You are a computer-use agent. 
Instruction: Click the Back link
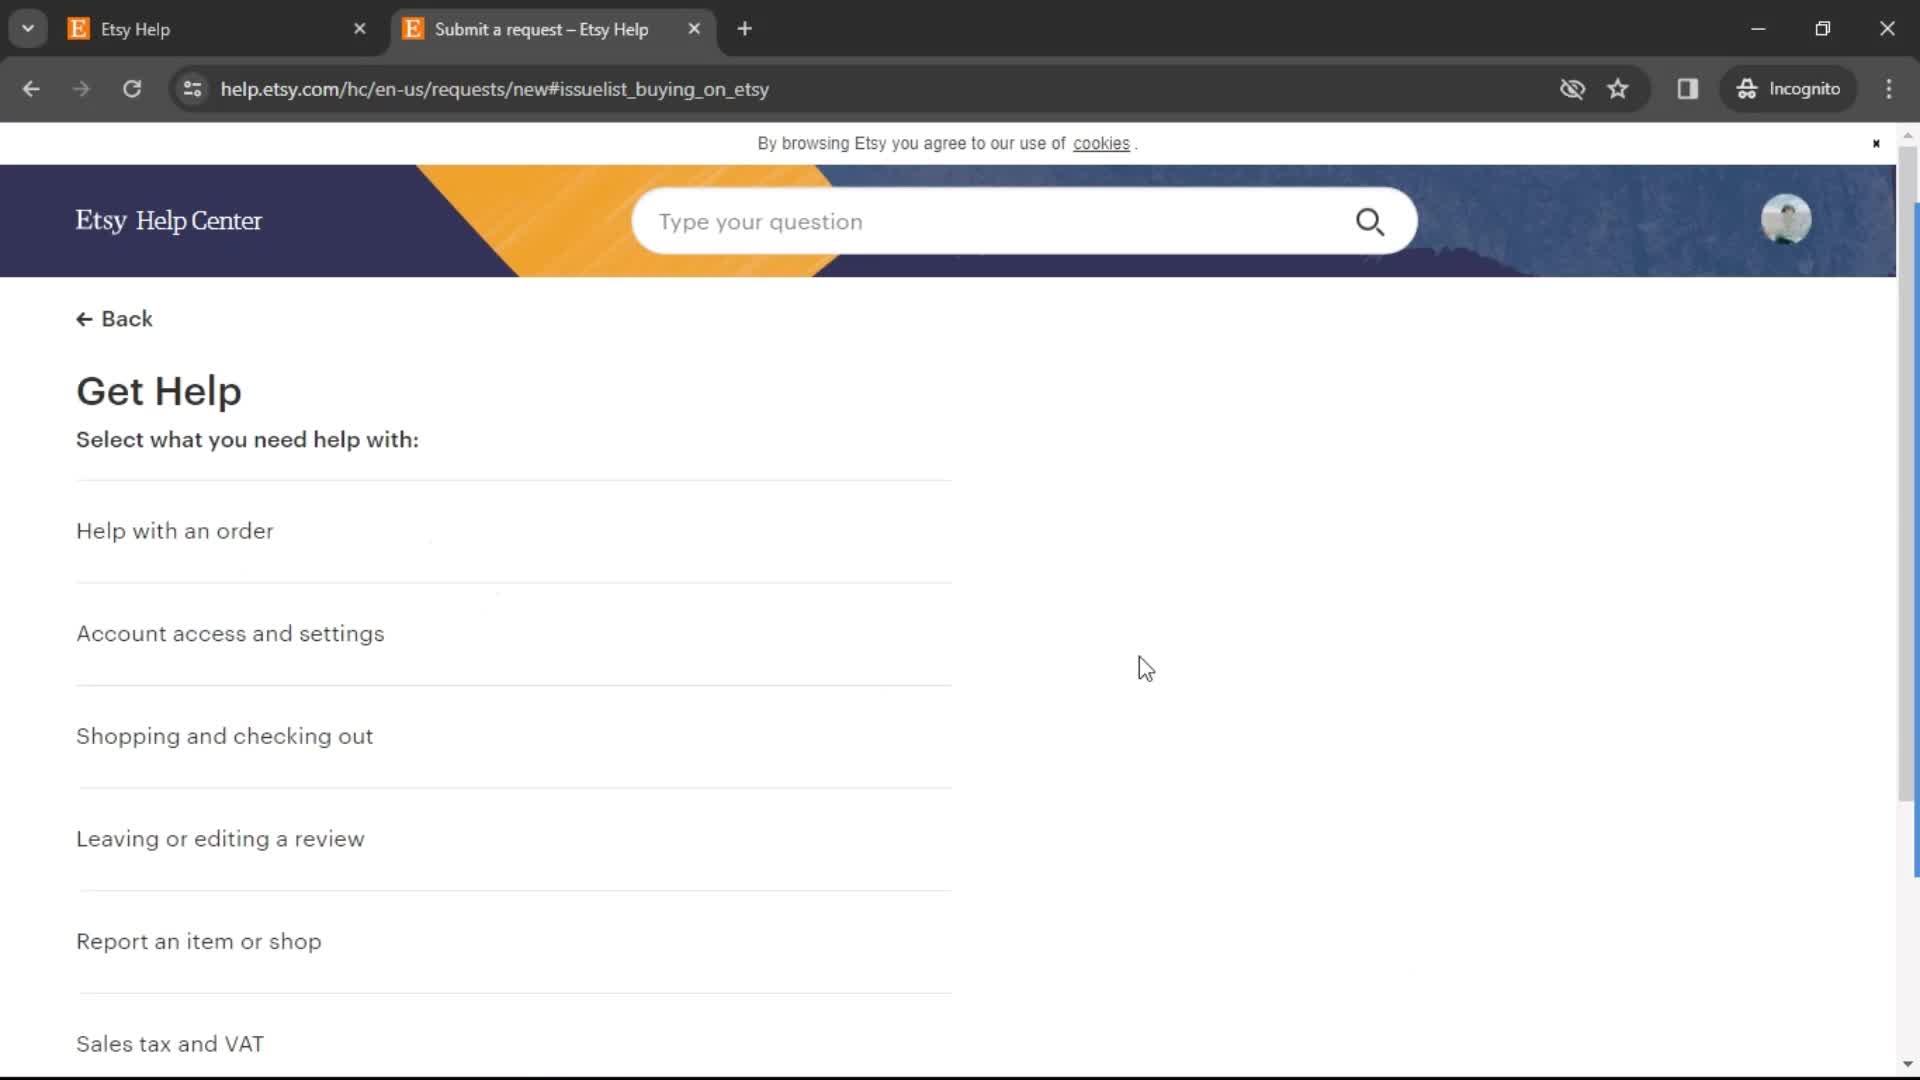click(x=114, y=319)
